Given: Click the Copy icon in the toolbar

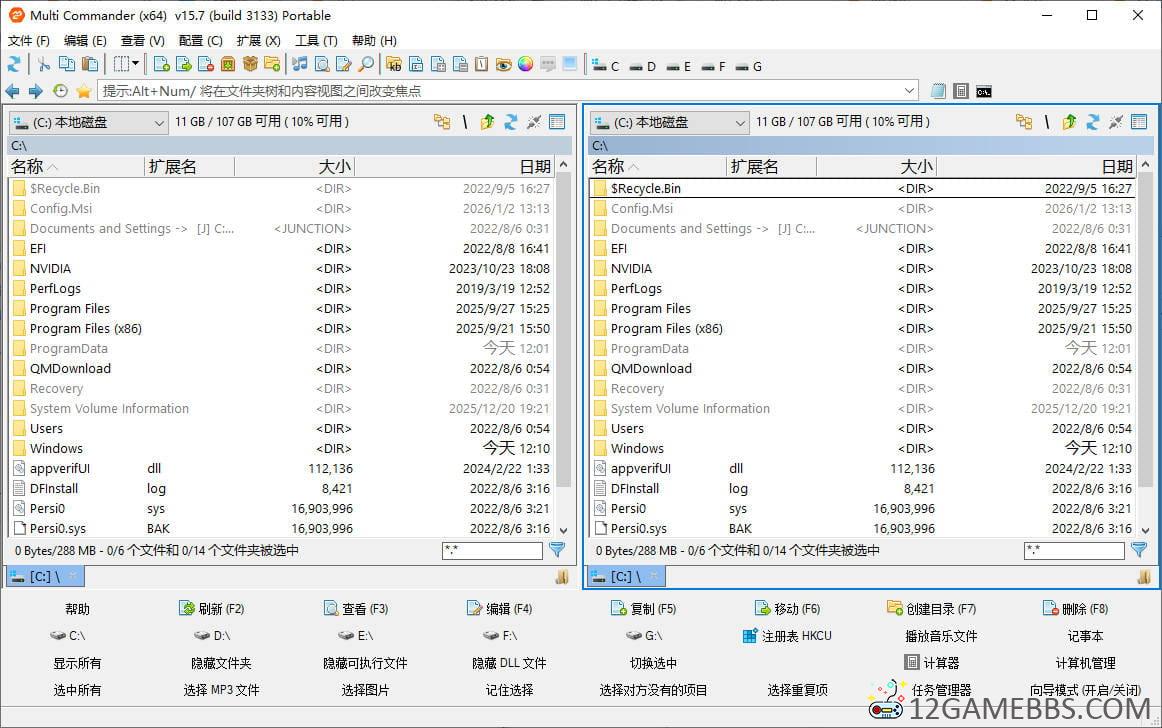Looking at the screenshot, I should click(66, 64).
